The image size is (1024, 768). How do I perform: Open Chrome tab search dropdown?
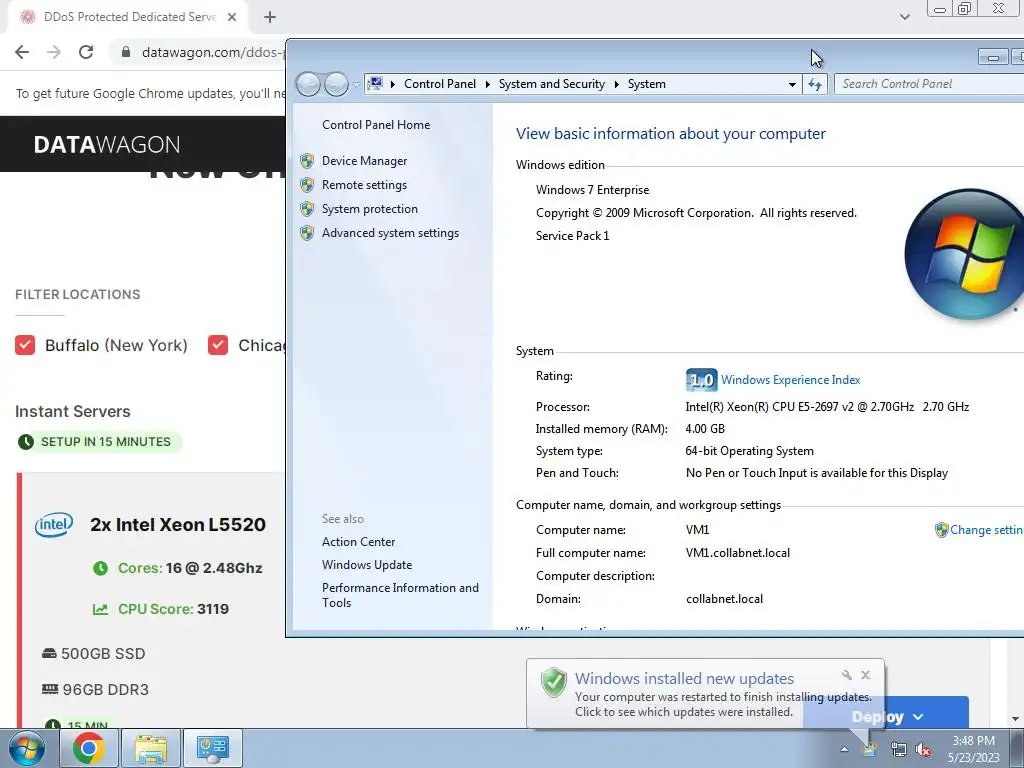[x=904, y=17]
